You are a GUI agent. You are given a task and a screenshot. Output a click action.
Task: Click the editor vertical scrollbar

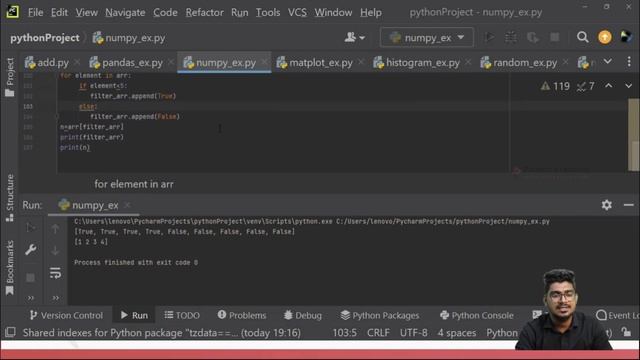633,135
